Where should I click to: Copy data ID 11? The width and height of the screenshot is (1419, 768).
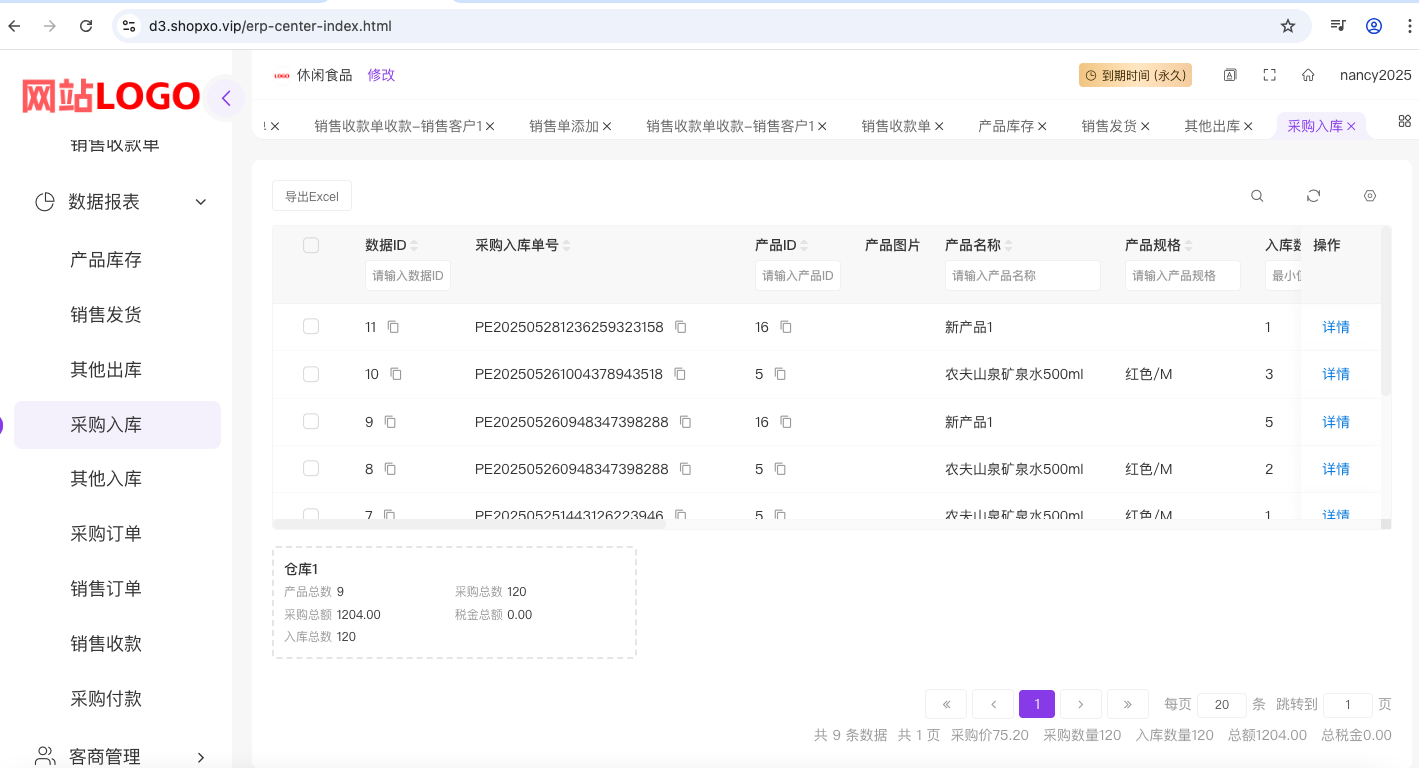393,327
